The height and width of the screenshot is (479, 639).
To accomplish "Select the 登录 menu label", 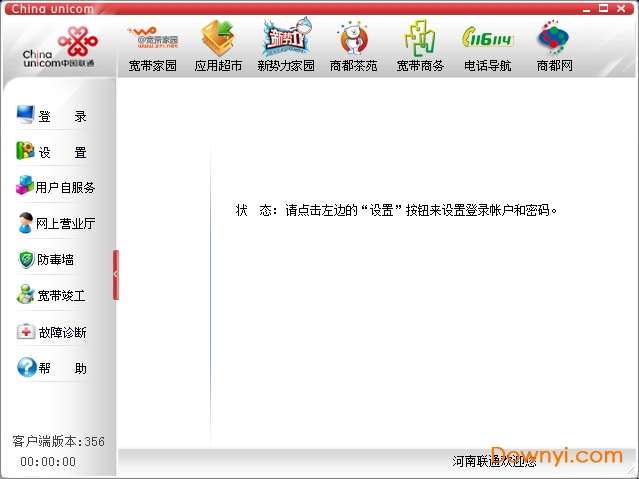I will [62, 117].
